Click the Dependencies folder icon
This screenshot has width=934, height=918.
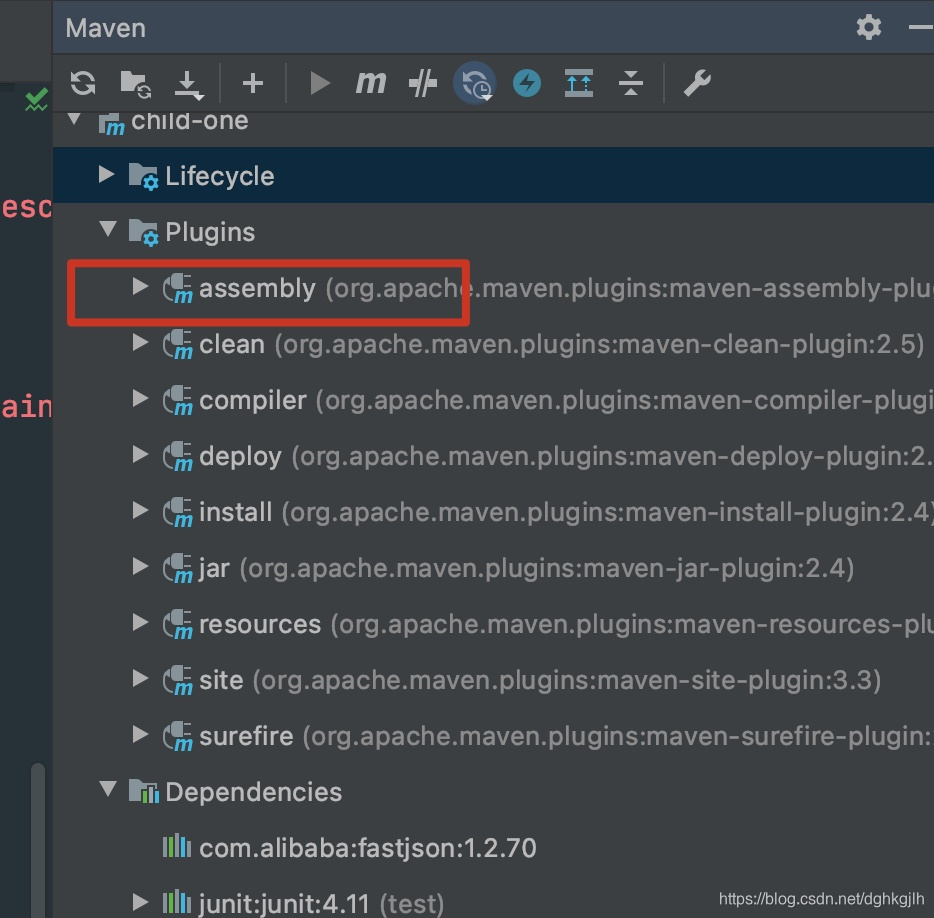144,791
